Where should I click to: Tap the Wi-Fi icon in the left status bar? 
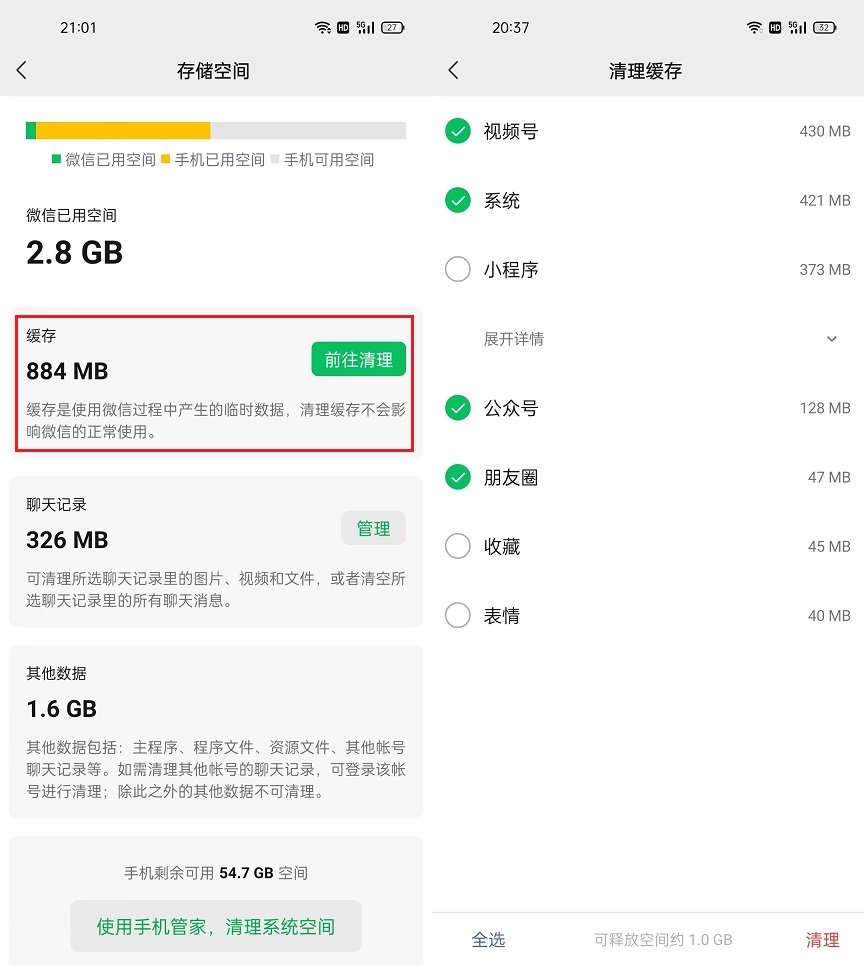[323, 28]
